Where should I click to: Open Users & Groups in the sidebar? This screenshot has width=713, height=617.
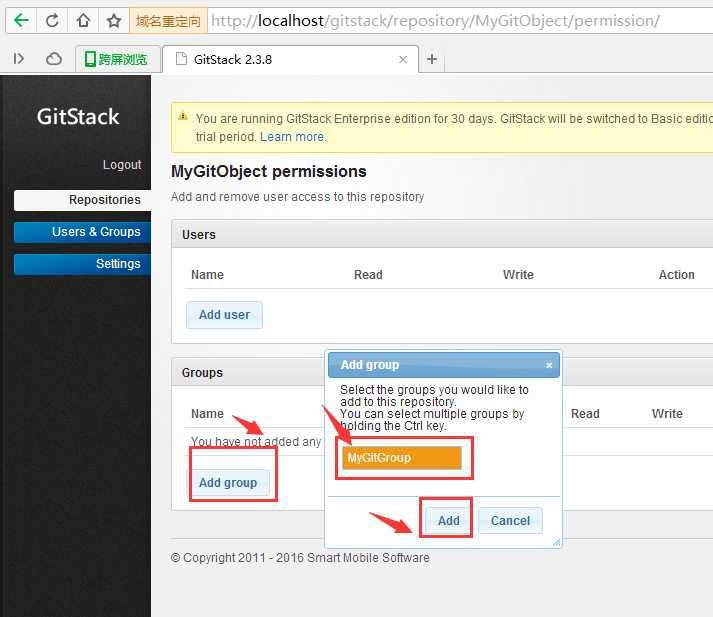point(82,232)
